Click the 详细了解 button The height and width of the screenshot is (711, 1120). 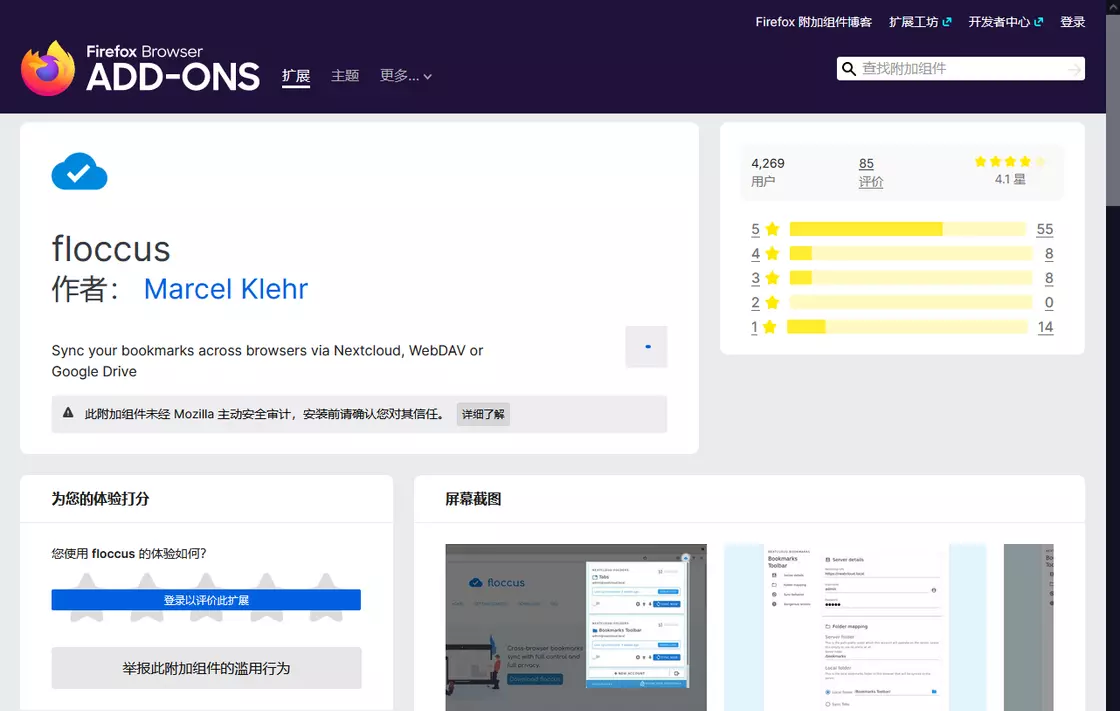(483, 414)
